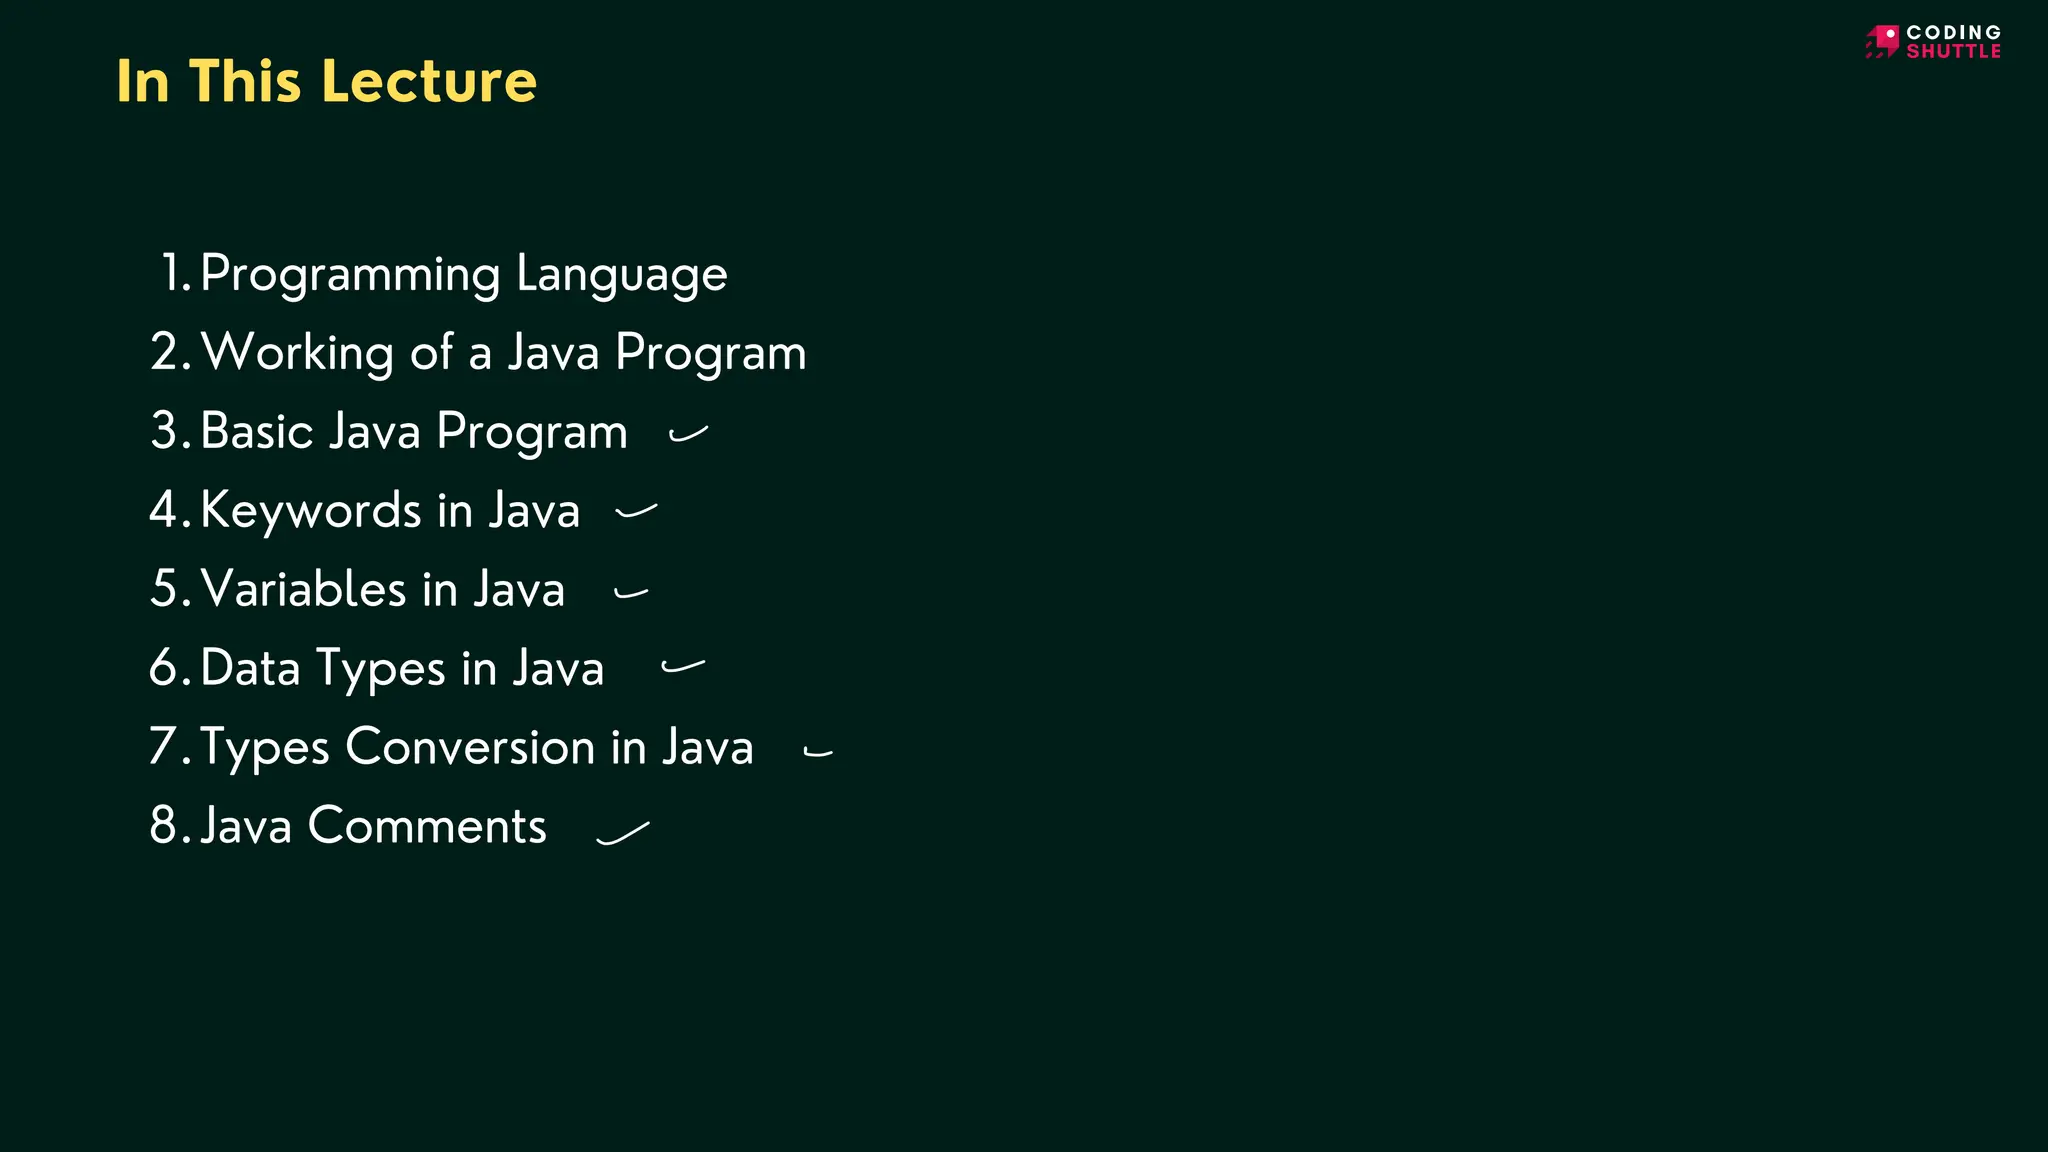Select the 'In This Lecture' heading
The image size is (2048, 1152).
click(327, 81)
